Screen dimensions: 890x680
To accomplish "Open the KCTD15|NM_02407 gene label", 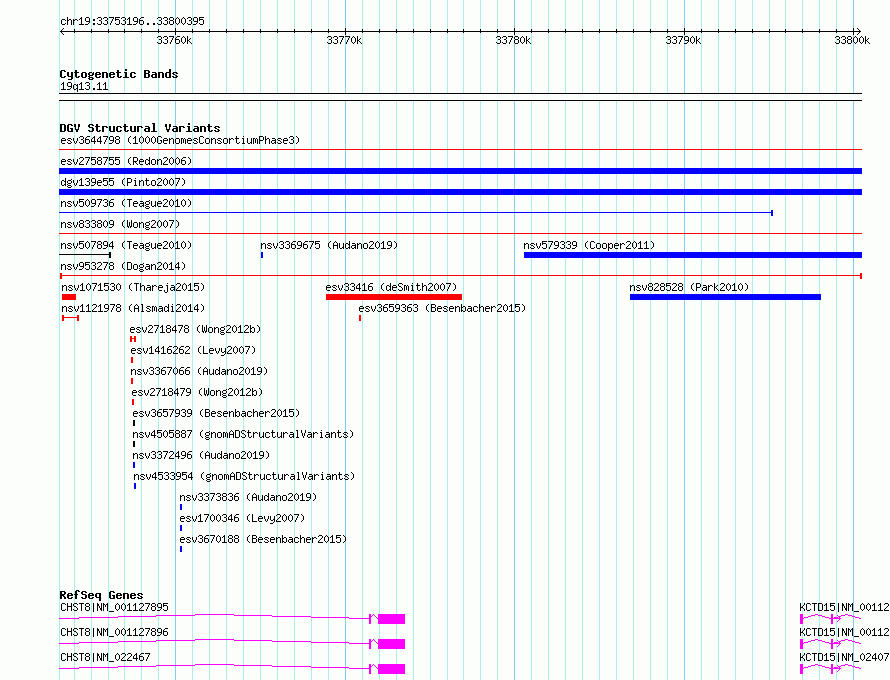I will [x=845, y=657].
